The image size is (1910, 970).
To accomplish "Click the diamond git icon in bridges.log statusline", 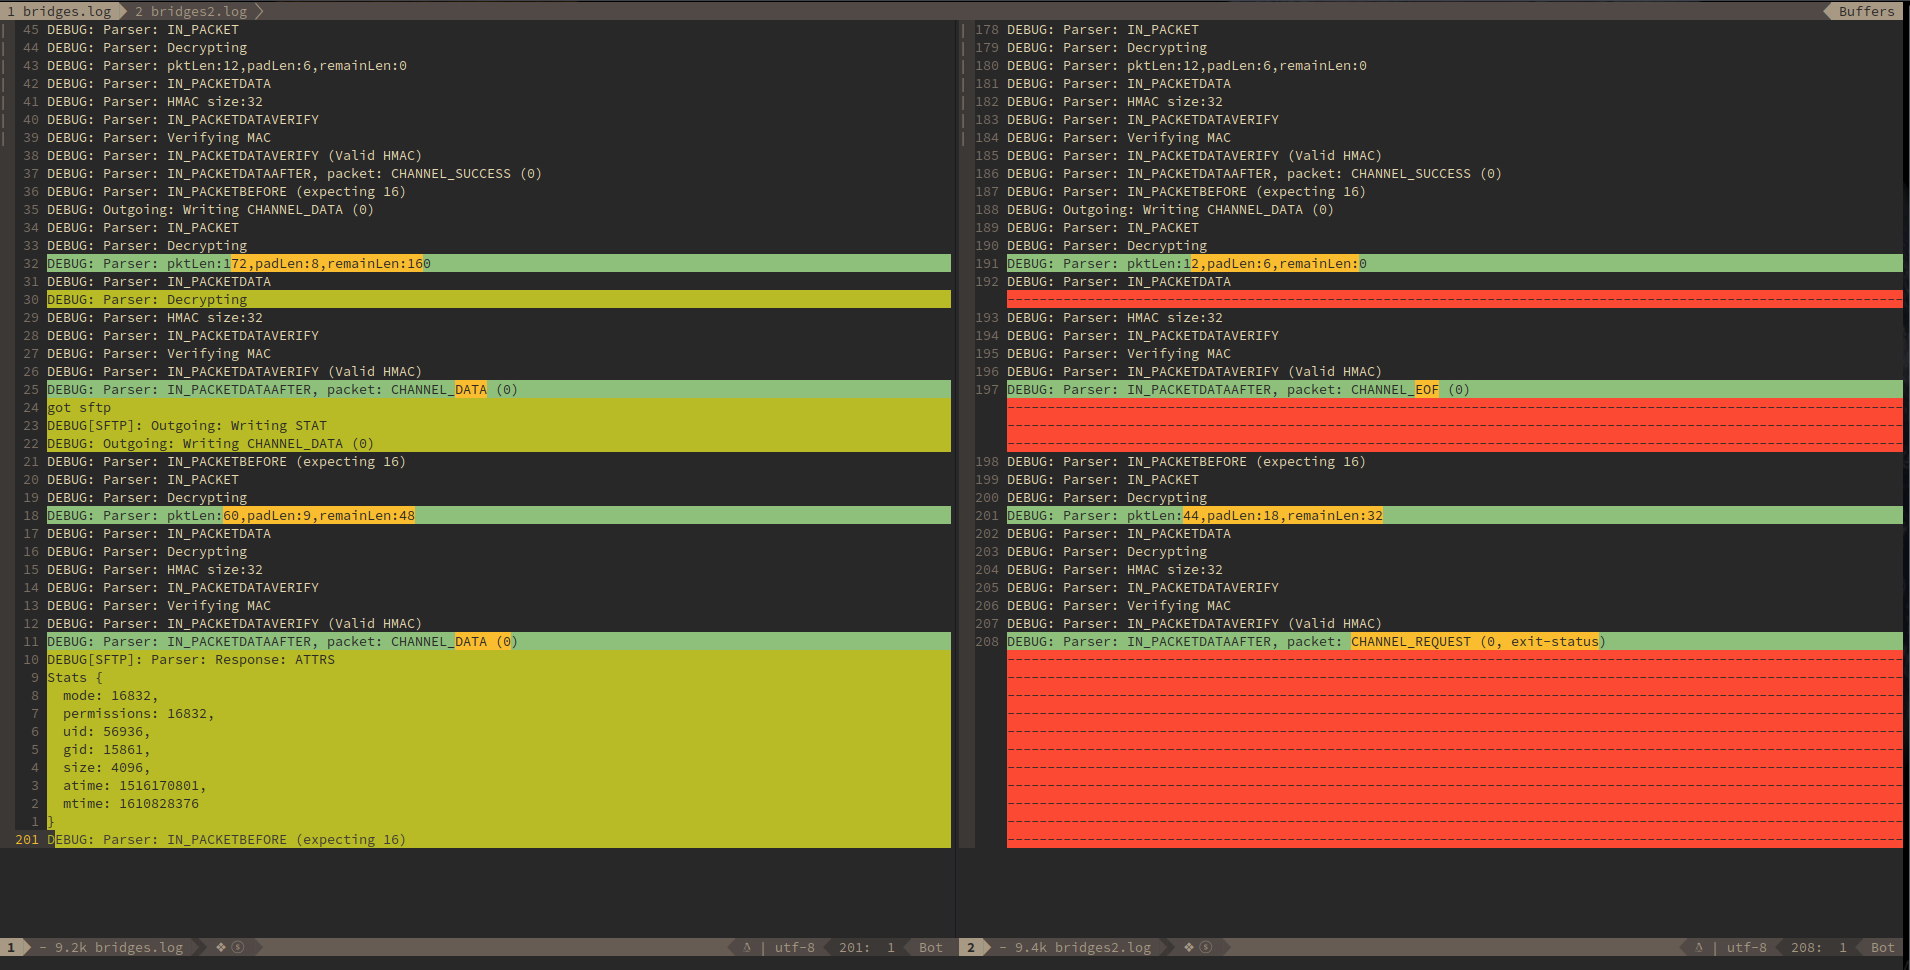I will [220, 947].
